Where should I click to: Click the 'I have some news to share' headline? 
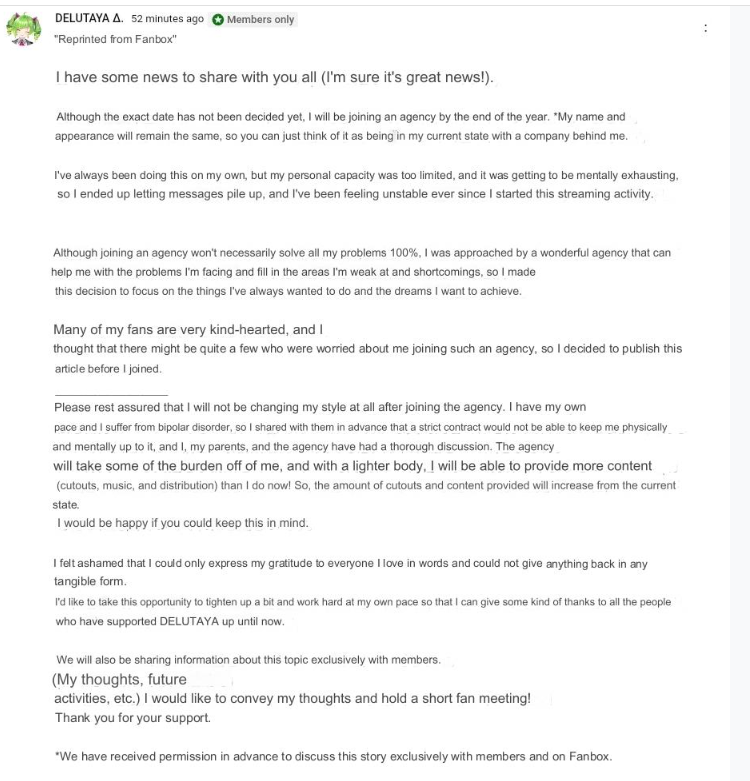[274, 77]
